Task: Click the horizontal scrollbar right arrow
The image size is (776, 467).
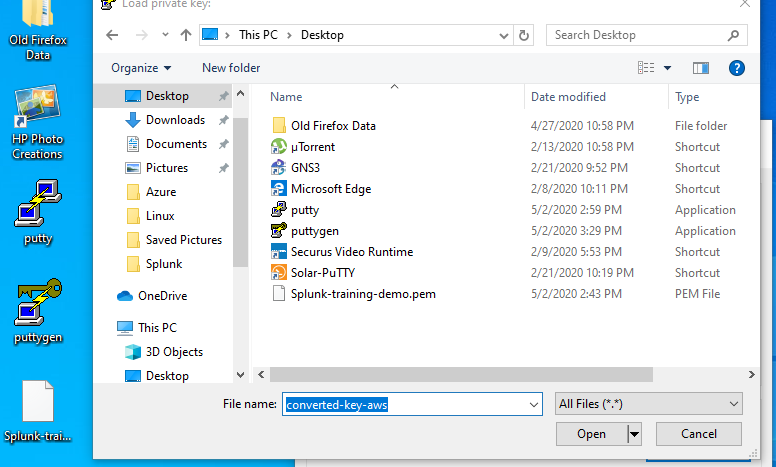Action: (751, 374)
